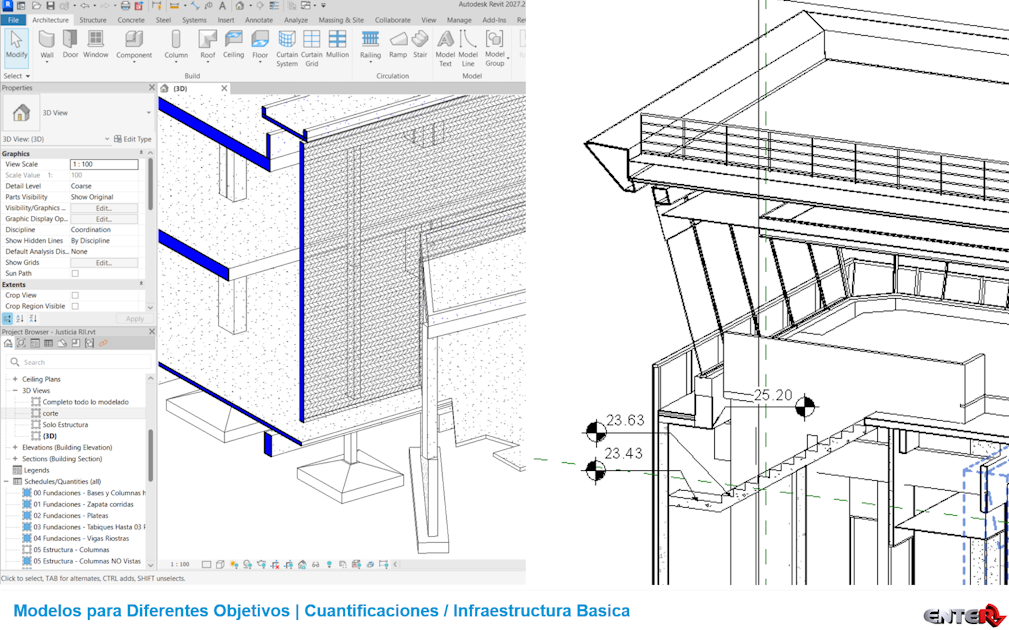Open the 3D View: {3D} instance dropdown
Screen dimensions: 1009x630
coord(107,139)
